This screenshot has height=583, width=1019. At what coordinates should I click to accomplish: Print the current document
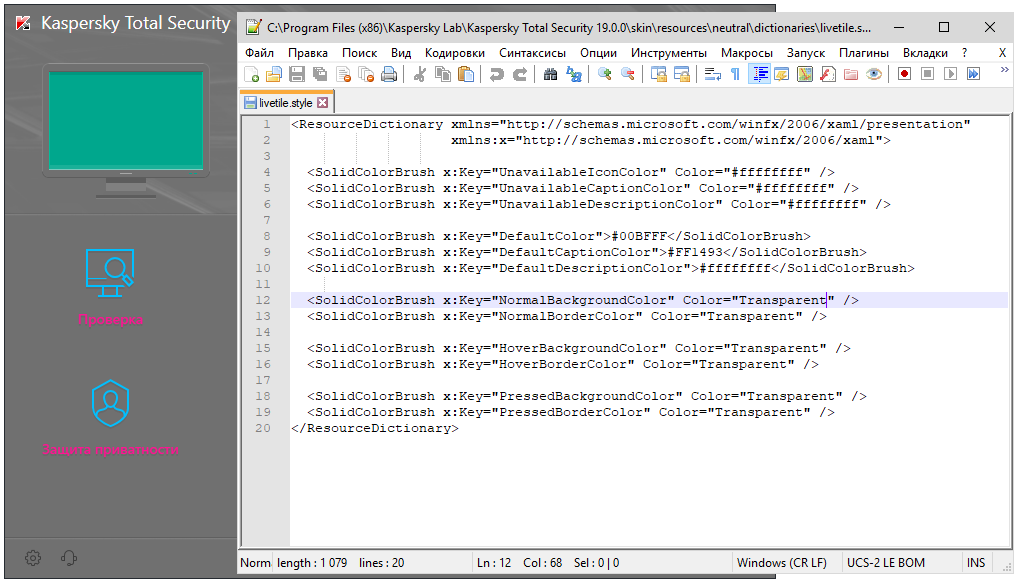pos(389,74)
